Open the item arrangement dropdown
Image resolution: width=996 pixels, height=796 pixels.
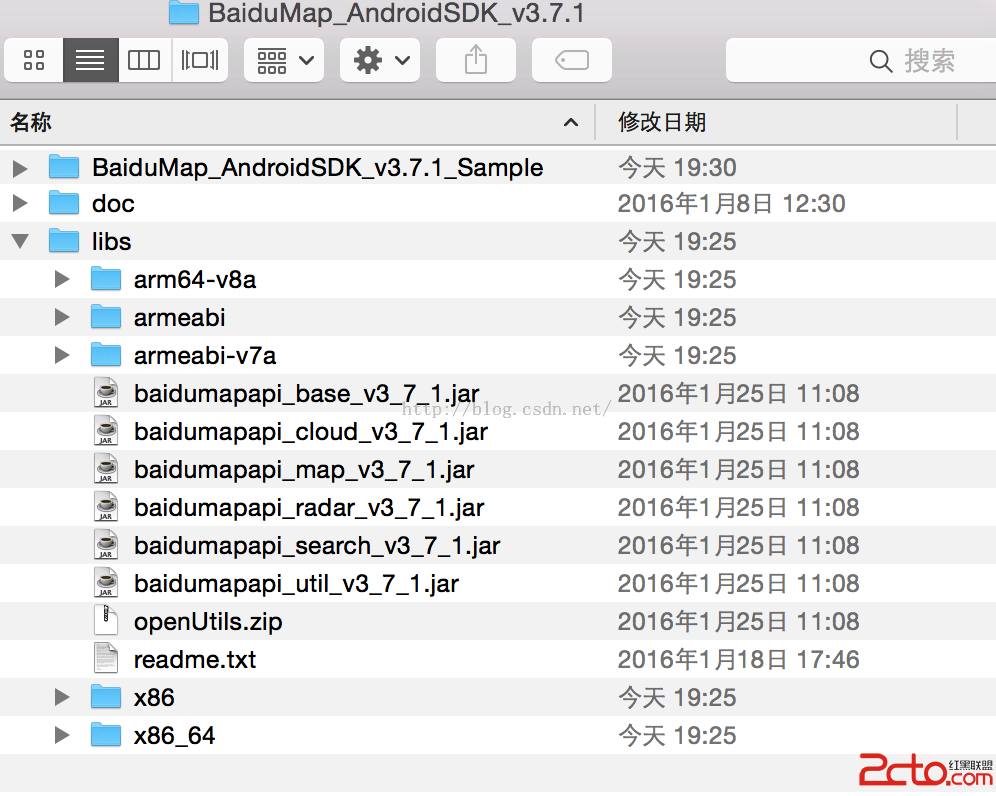coord(284,60)
